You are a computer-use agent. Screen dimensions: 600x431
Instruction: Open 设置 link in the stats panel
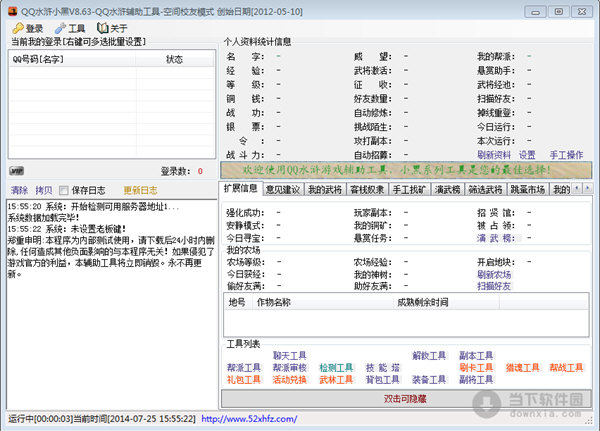(527, 155)
